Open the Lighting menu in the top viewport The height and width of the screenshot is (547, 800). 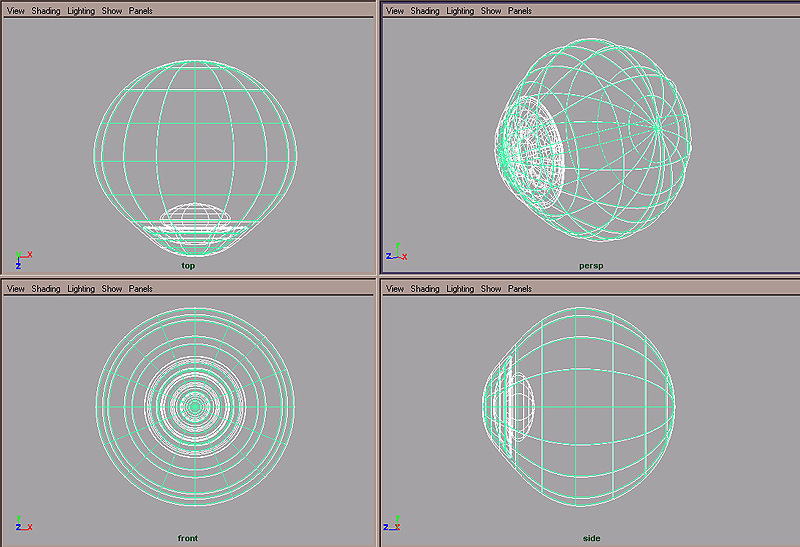pos(81,11)
